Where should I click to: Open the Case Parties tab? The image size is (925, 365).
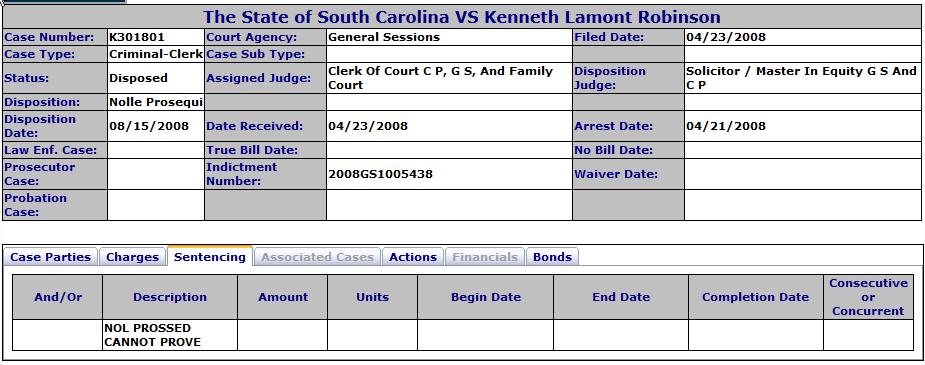(x=51, y=257)
